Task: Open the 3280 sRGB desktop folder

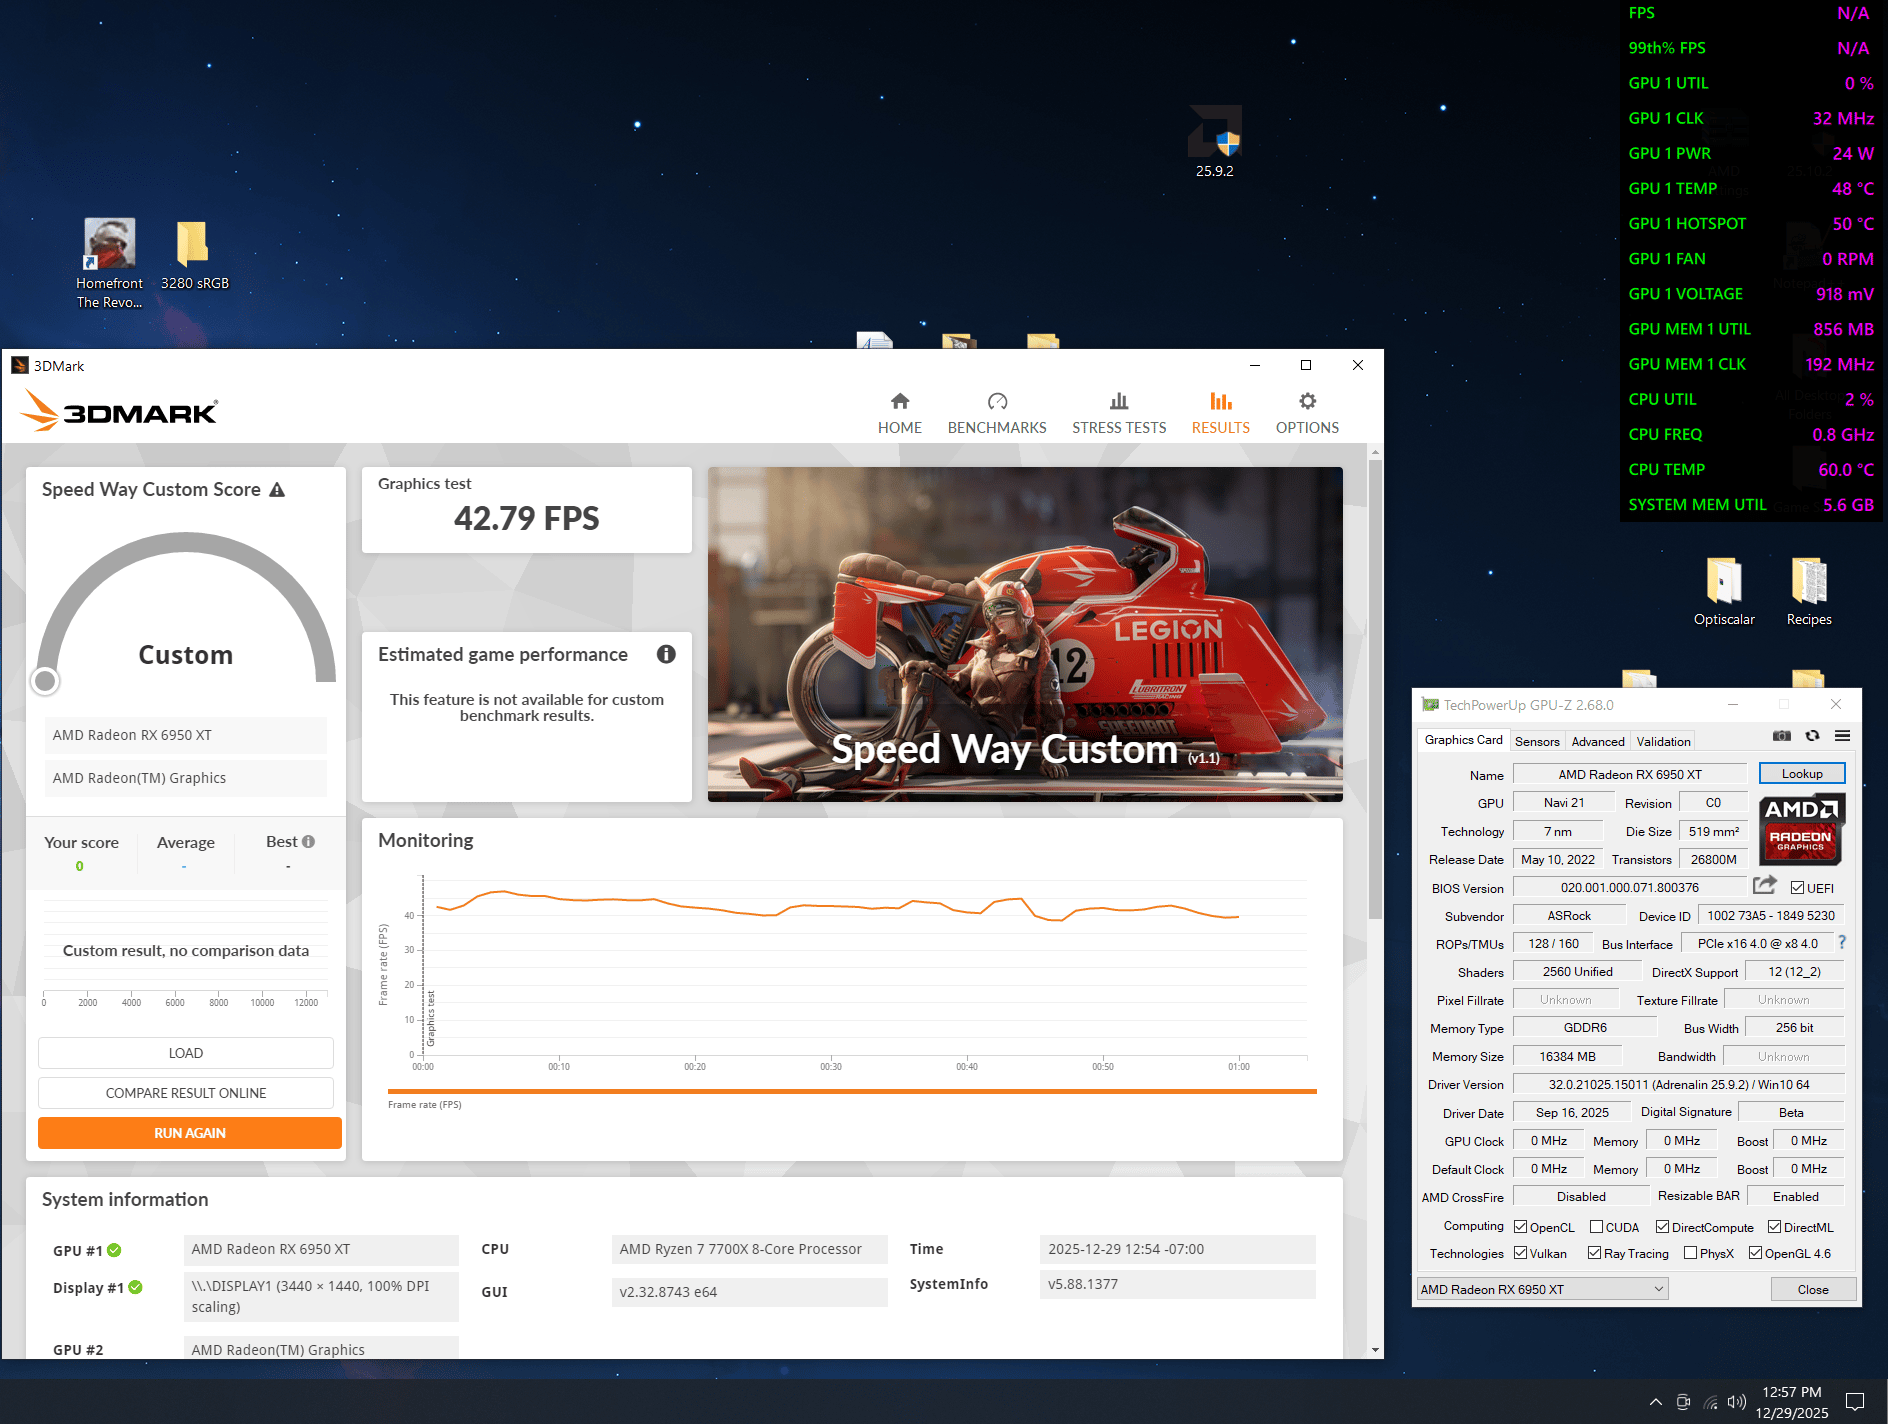Action: click(x=194, y=256)
